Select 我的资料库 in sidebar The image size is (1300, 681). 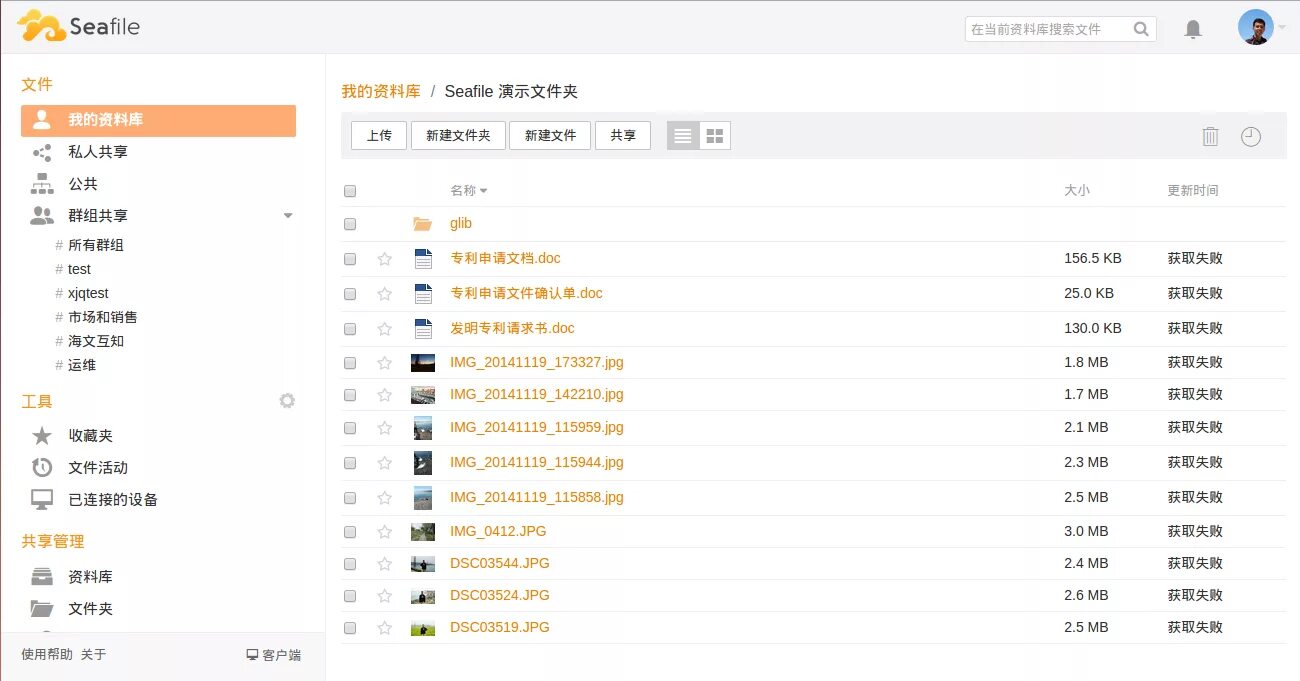click(x=158, y=120)
